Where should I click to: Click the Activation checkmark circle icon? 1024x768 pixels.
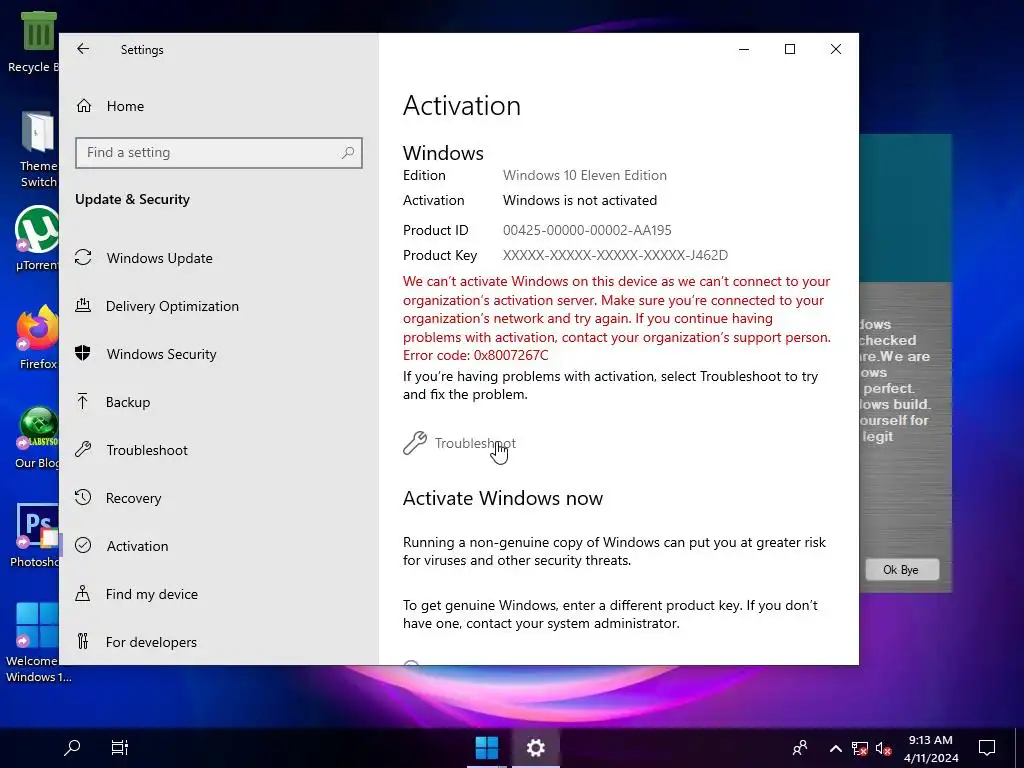click(x=83, y=545)
